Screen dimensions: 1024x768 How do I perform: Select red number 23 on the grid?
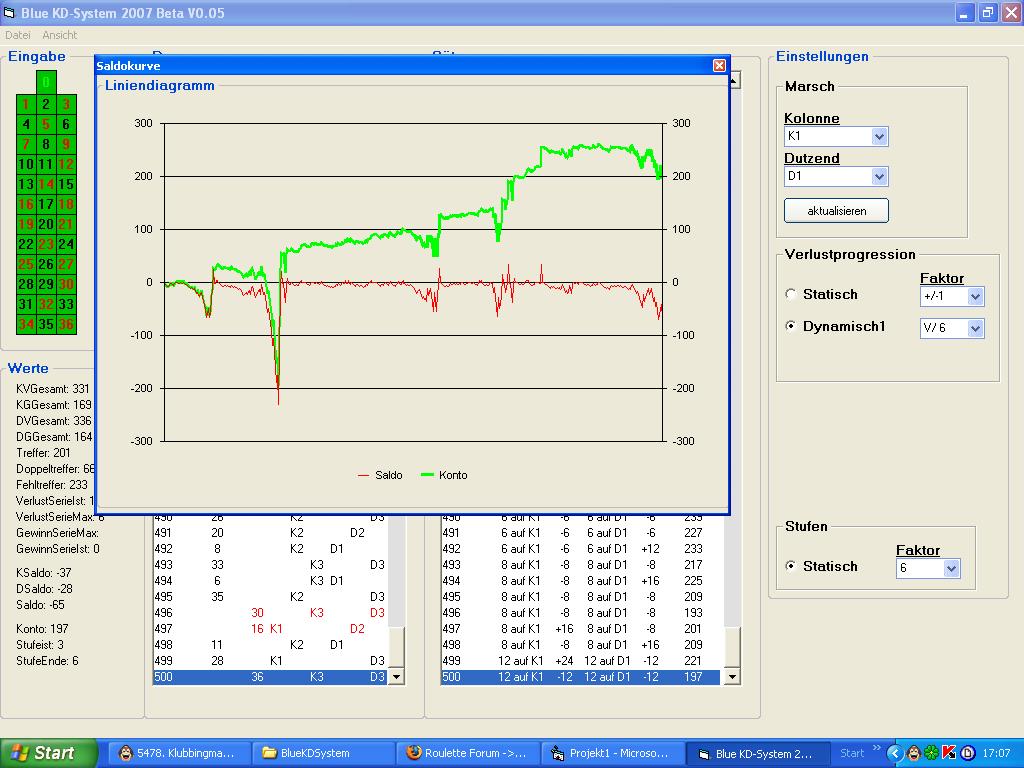pos(46,244)
